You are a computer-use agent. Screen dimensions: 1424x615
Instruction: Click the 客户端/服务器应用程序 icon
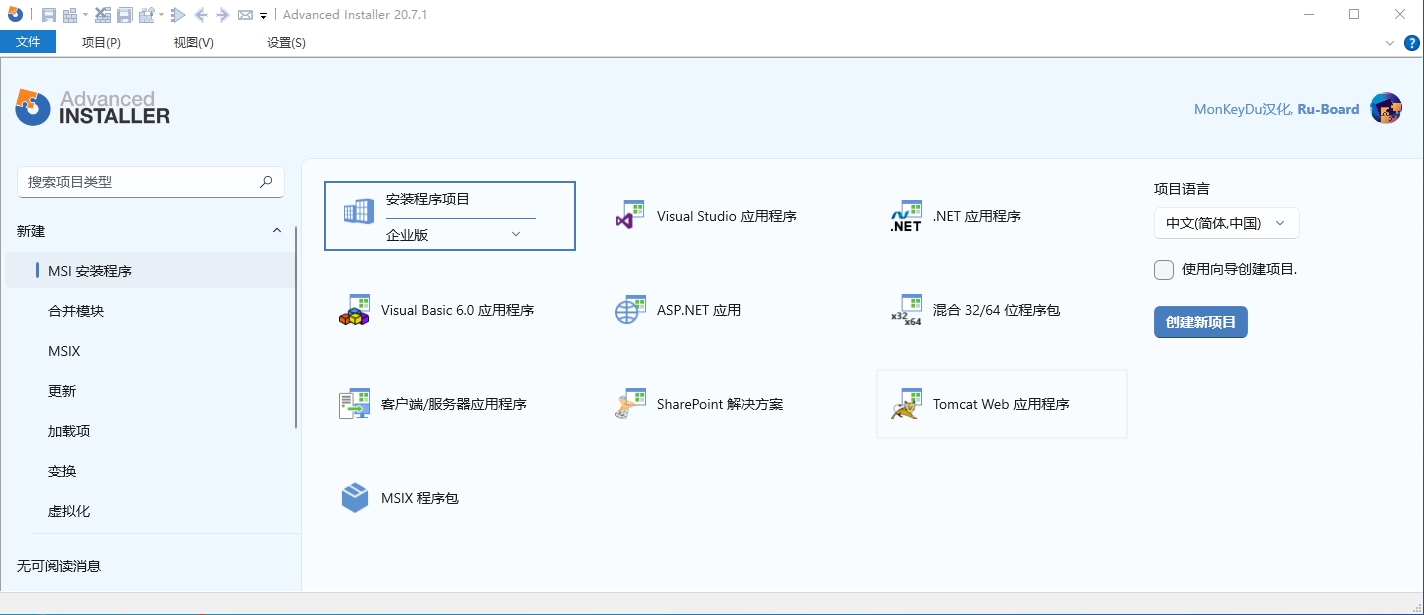pos(354,404)
